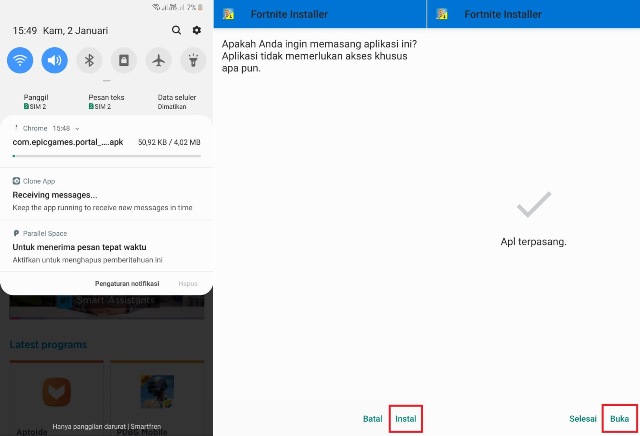Click the Smart Assistants banner
640x436 pixels.
tap(107, 307)
